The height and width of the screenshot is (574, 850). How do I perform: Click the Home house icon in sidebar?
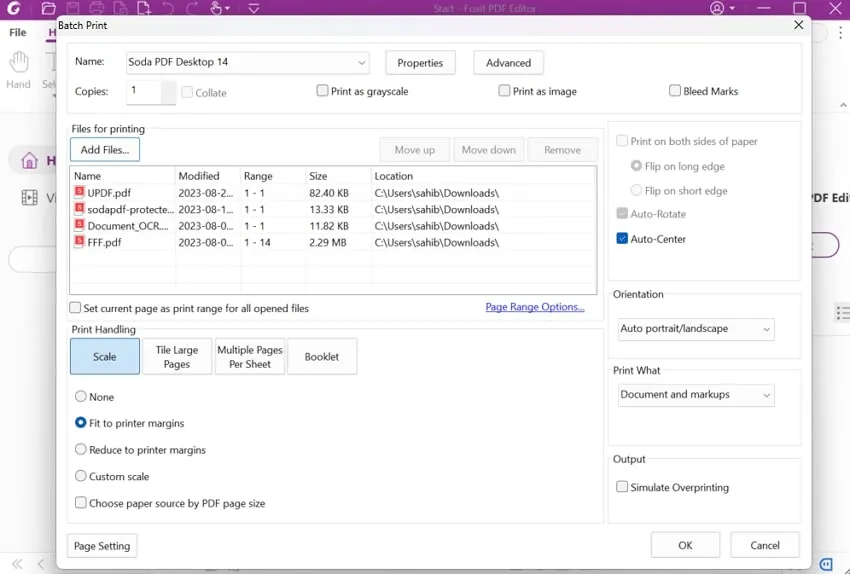tap(29, 160)
